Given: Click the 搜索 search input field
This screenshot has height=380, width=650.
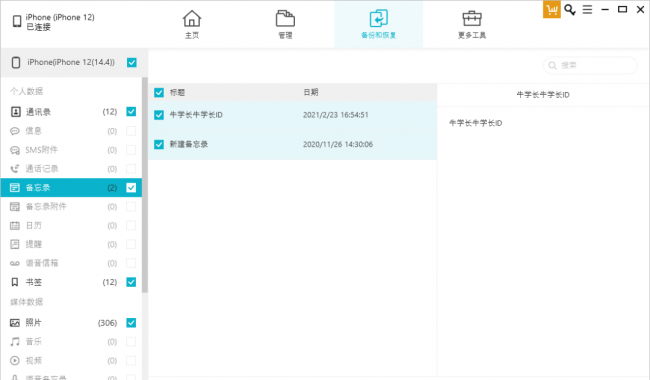Looking at the screenshot, I should 590,65.
